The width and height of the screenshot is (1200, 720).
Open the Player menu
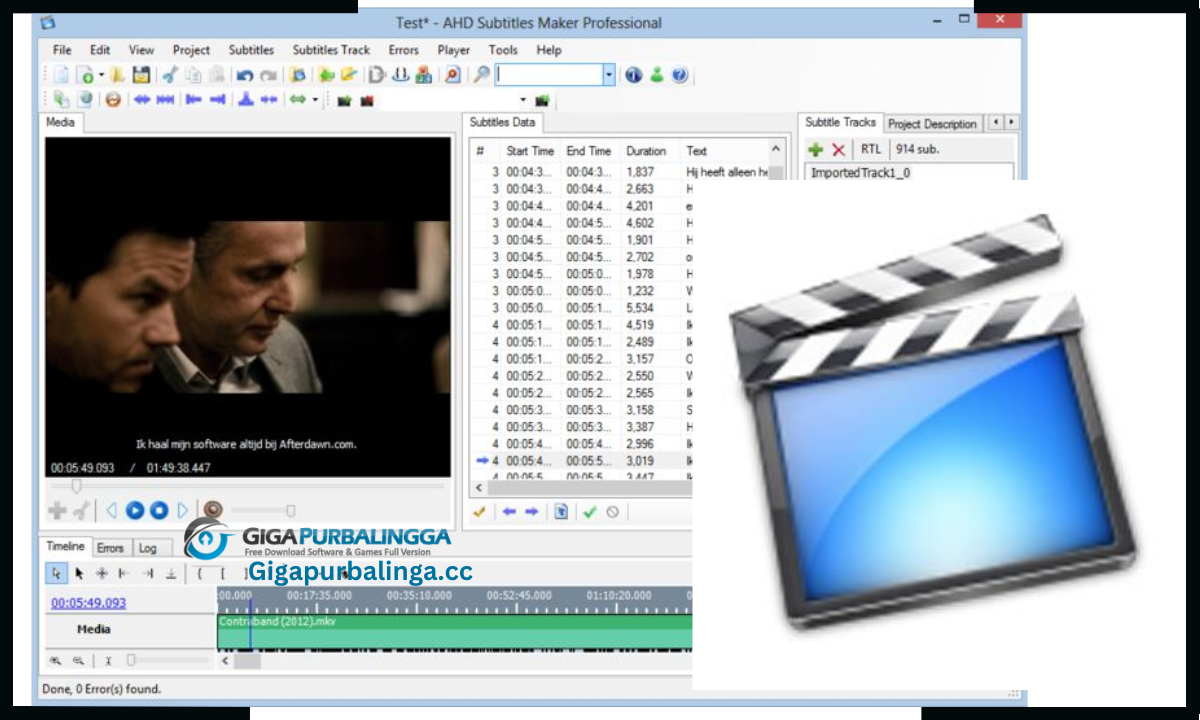[454, 50]
